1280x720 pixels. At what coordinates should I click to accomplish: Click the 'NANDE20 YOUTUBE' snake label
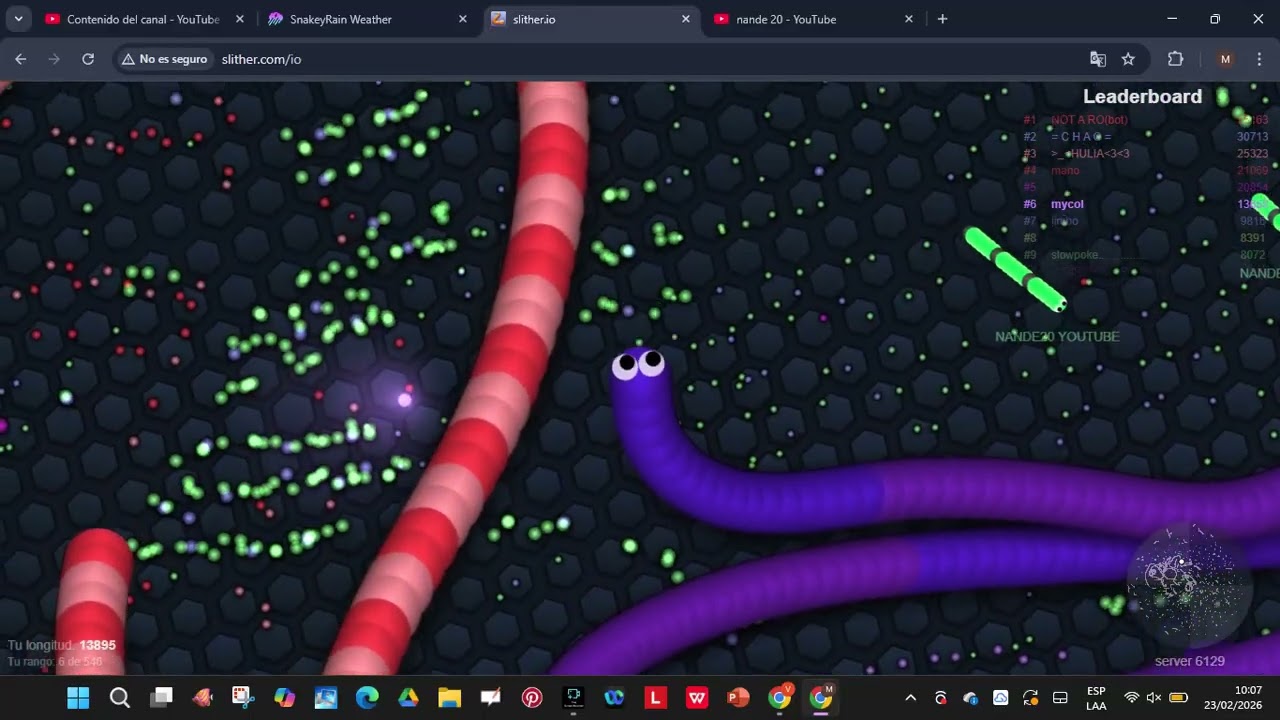coord(1057,337)
